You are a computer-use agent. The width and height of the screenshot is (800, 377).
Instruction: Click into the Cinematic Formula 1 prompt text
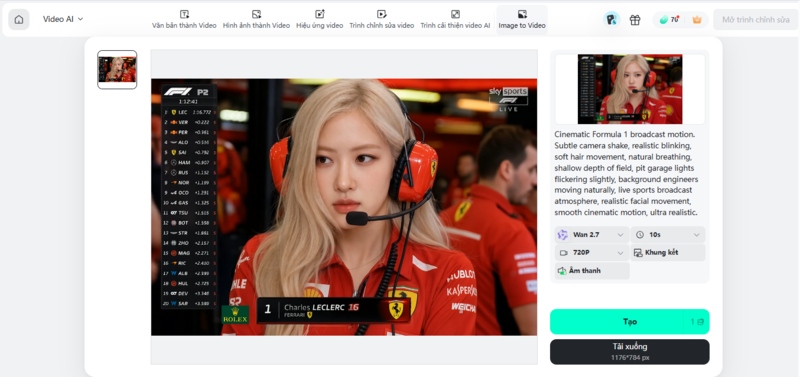click(627, 173)
